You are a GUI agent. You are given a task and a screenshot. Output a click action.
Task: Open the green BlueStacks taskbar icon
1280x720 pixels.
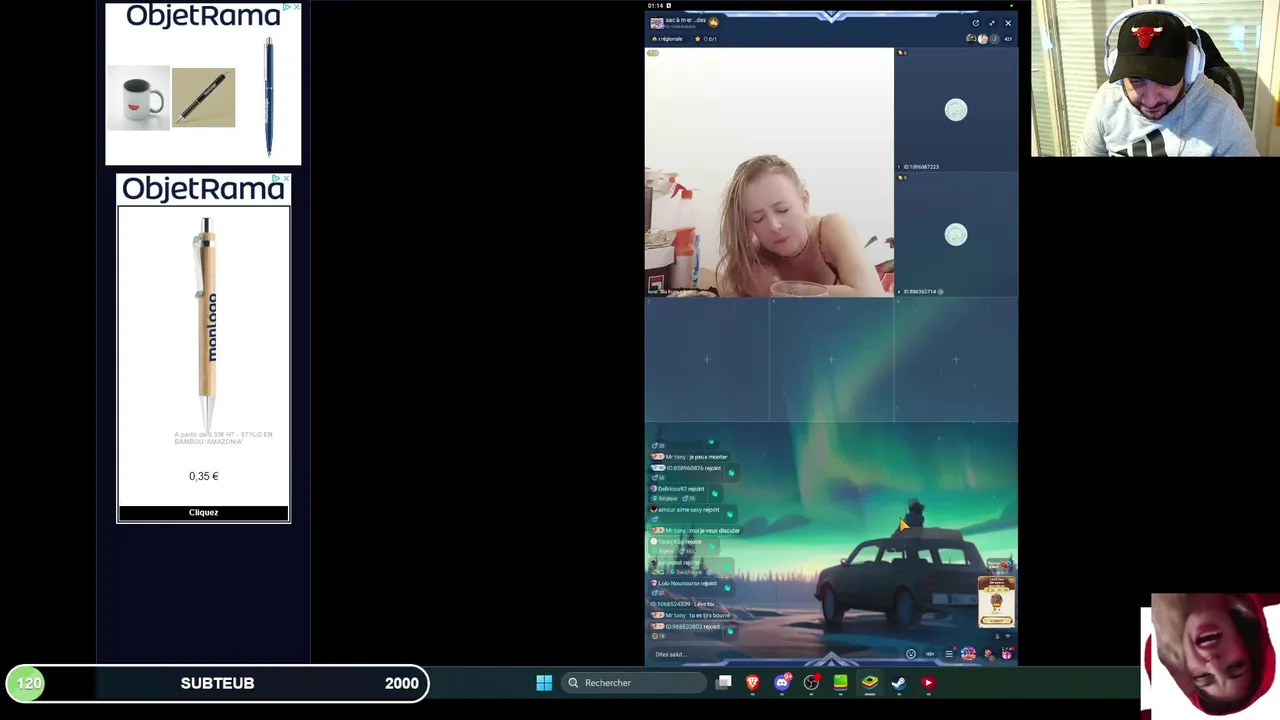point(840,683)
